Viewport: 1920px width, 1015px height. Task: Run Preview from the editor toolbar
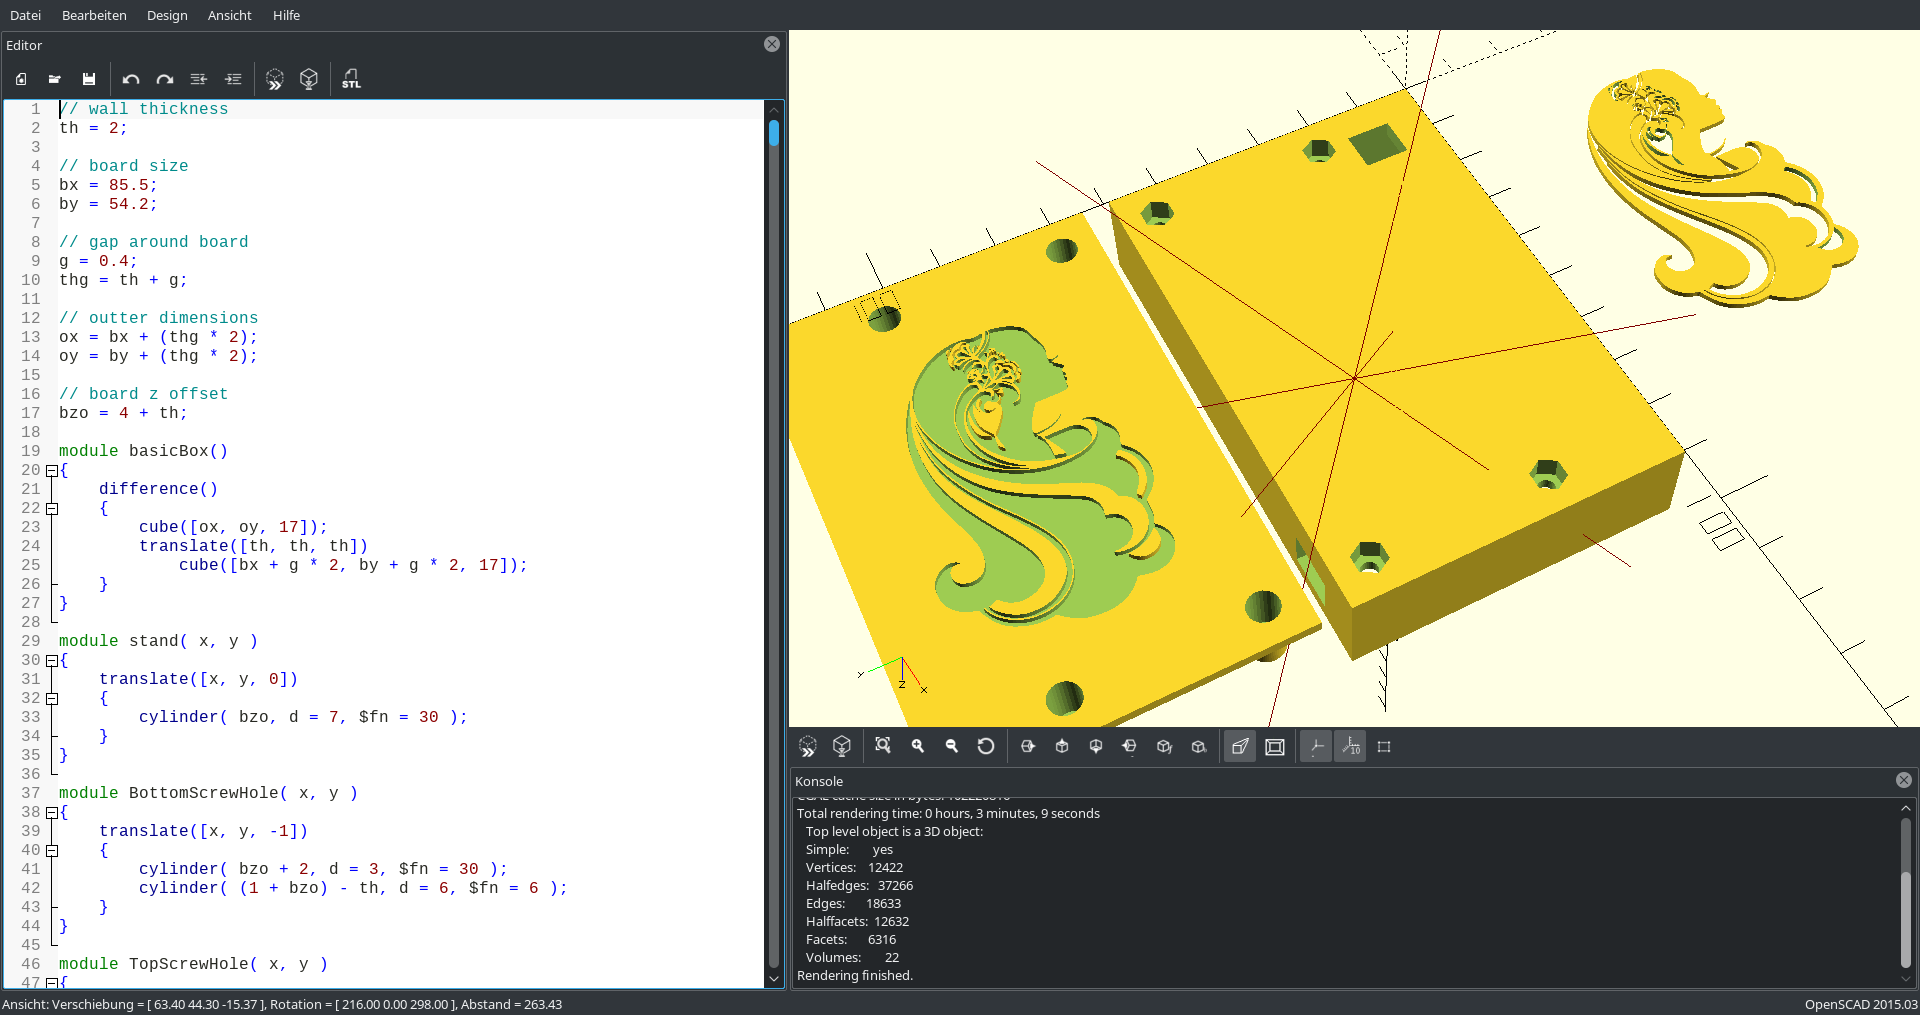pos(275,79)
